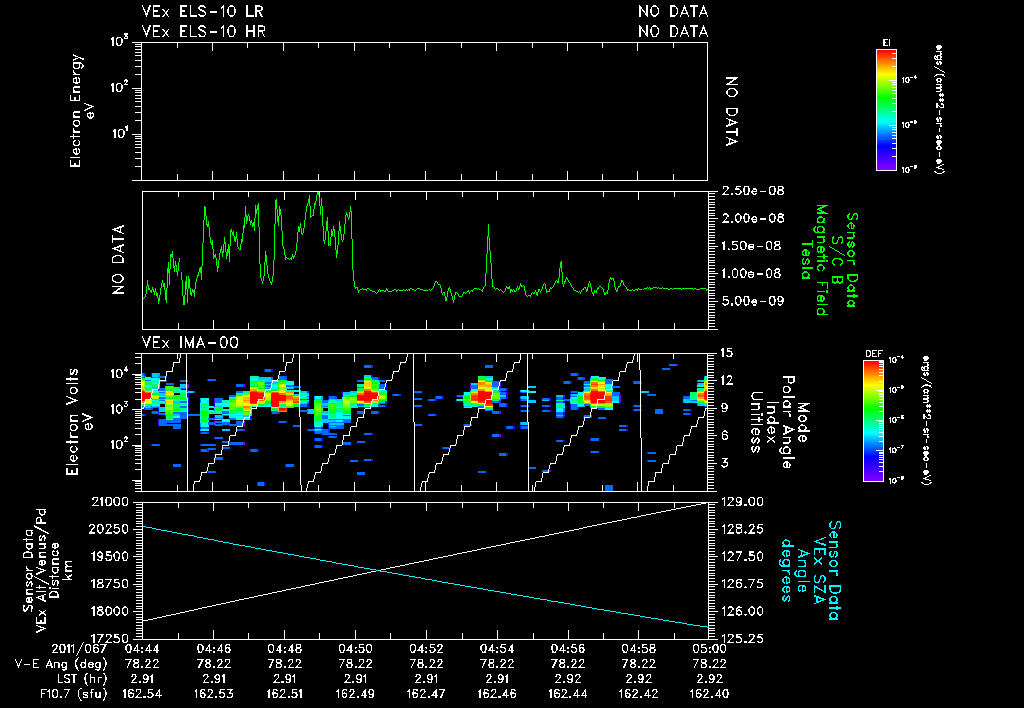Image resolution: width=1024 pixels, height=708 pixels.
Task: Click the 'VEx Alt/Venus/Pd Distance km' label
Action: tap(54, 570)
